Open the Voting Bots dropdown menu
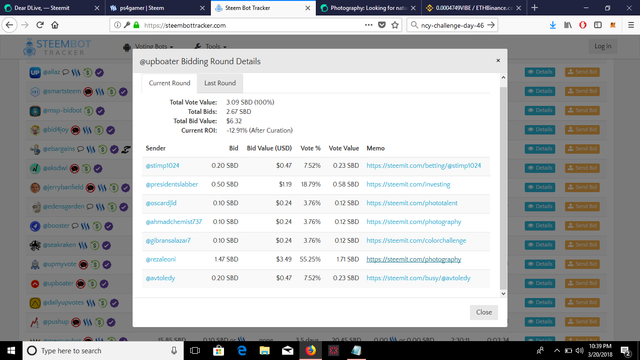This screenshot has width=640, height=360. pos(149,47)
